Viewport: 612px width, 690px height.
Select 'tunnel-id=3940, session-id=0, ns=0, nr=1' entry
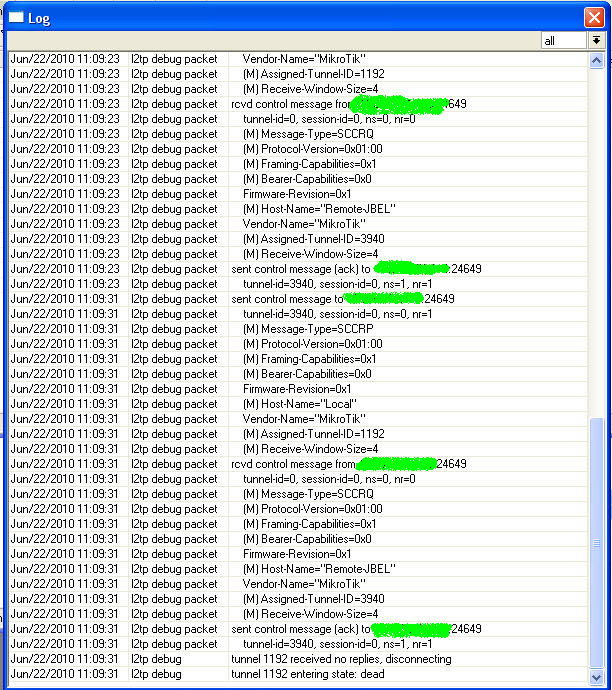click(298, 314)
